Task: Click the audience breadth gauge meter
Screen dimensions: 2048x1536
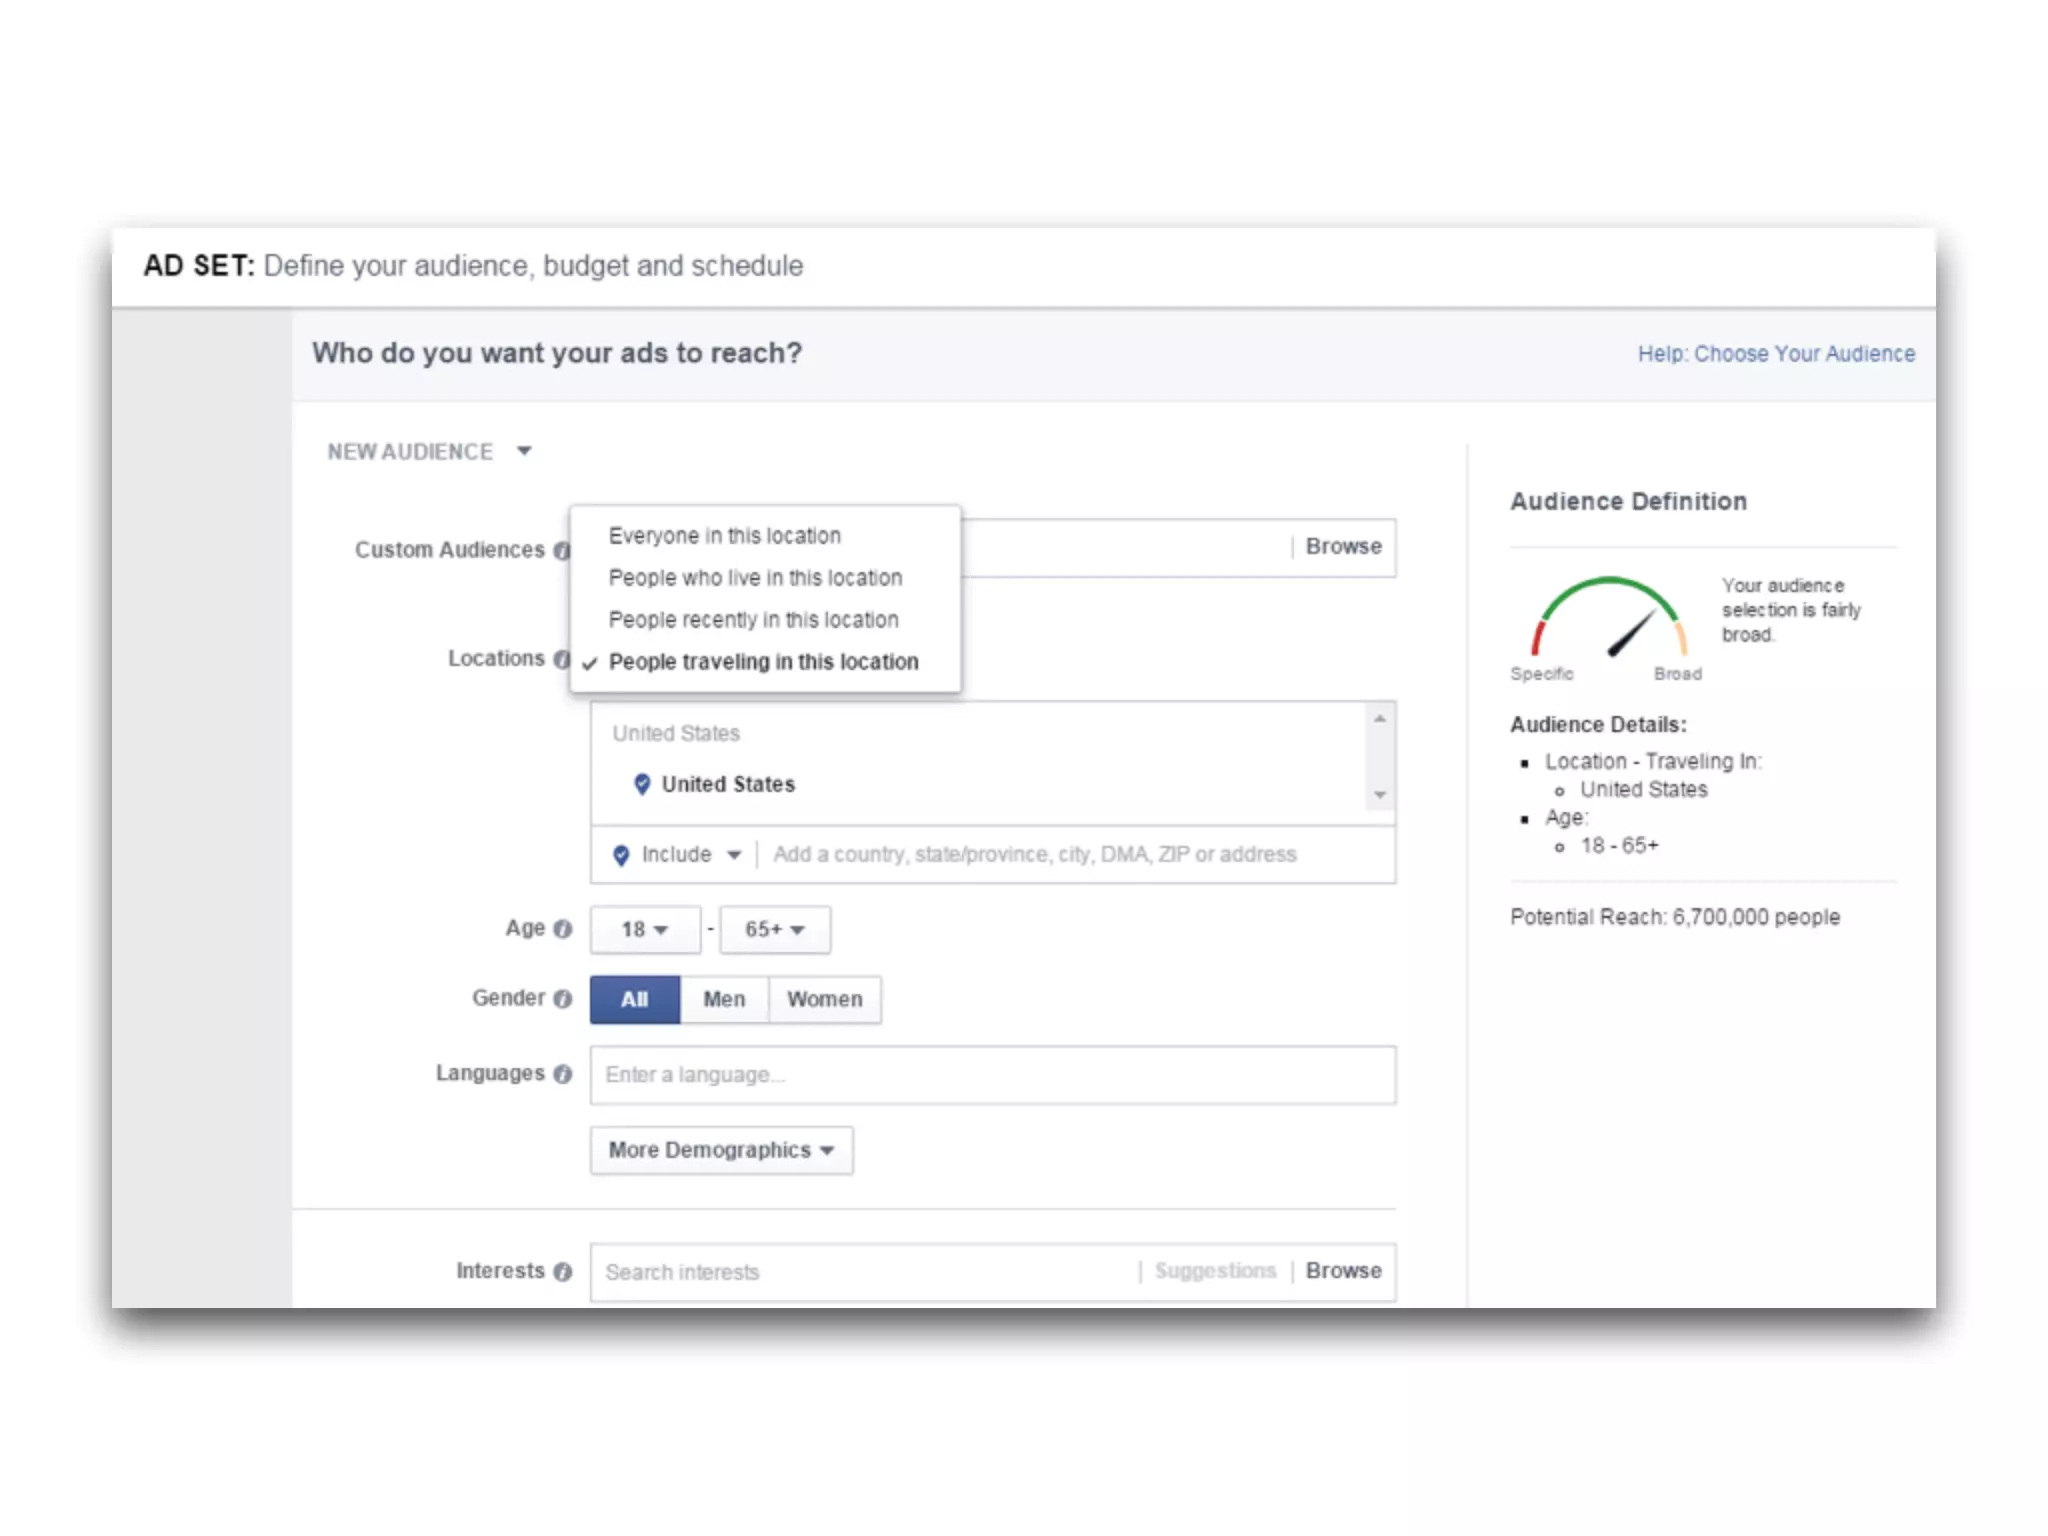Action: (1609, 620)
